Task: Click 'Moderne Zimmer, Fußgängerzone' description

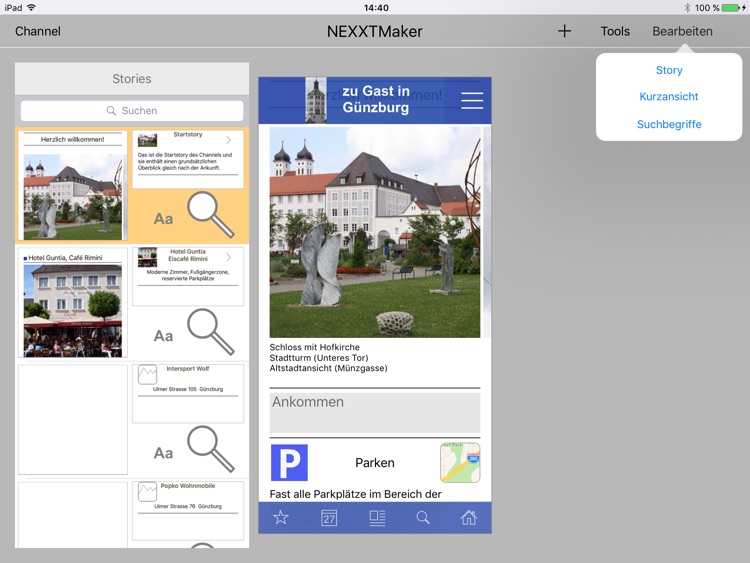Action: 188,275
